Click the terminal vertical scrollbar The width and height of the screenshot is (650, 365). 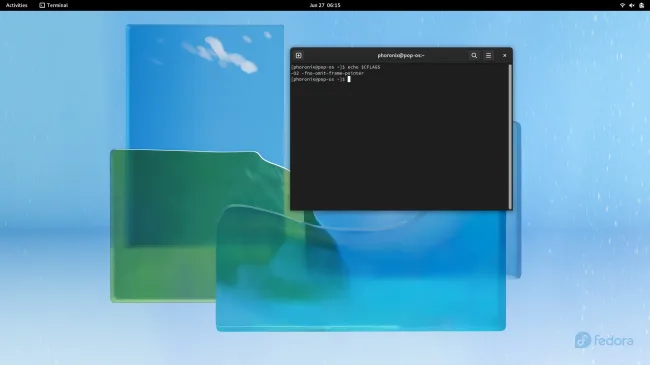[x=510, y=137]
